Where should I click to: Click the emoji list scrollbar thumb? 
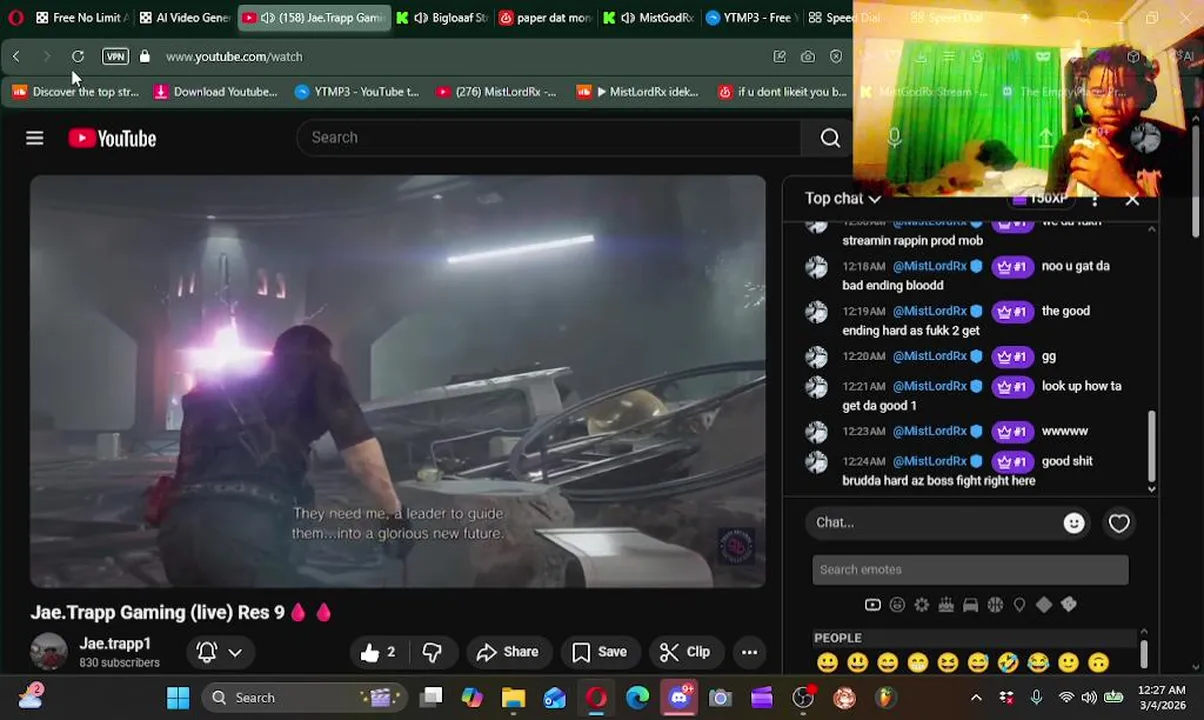click(1144, 655)
